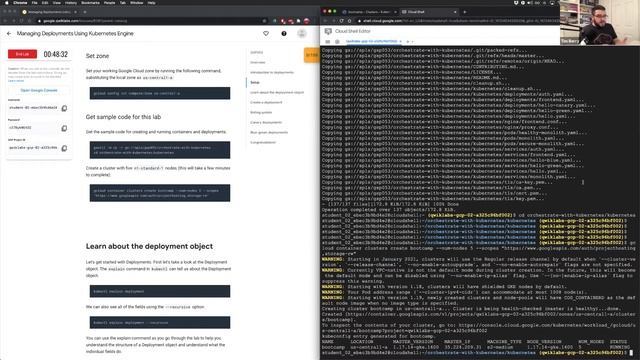Screen dimensions: 640x360
Task: Click 'Learn about the deployment object' heading
Action: tap(149, 246)
